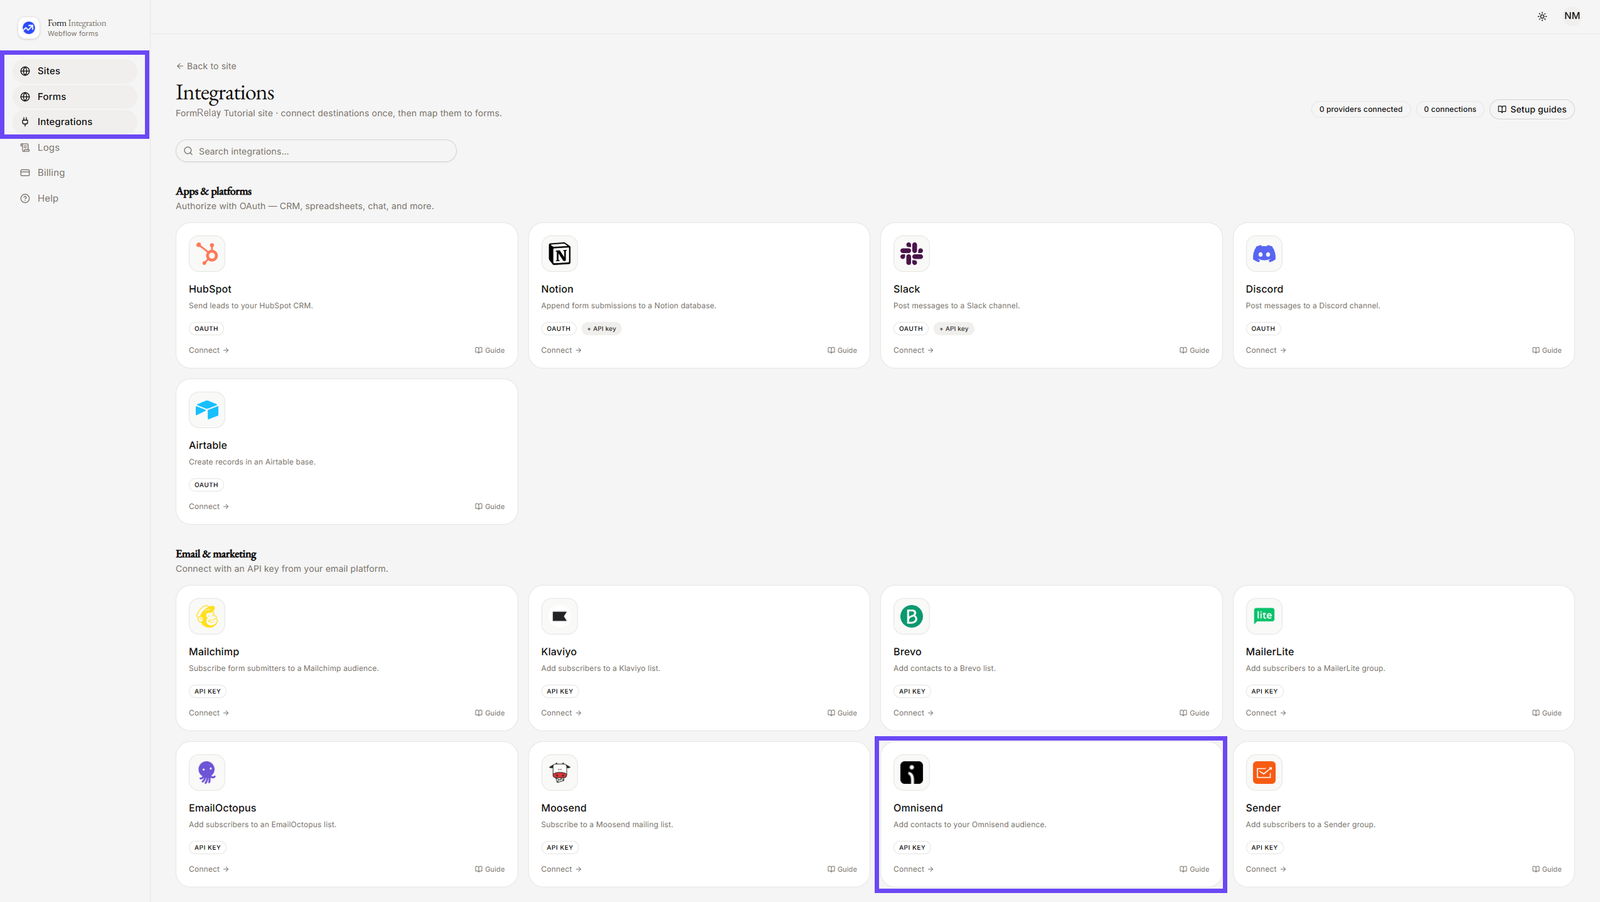
Task: Open the Setup guides button
Action: [1532, 109]
